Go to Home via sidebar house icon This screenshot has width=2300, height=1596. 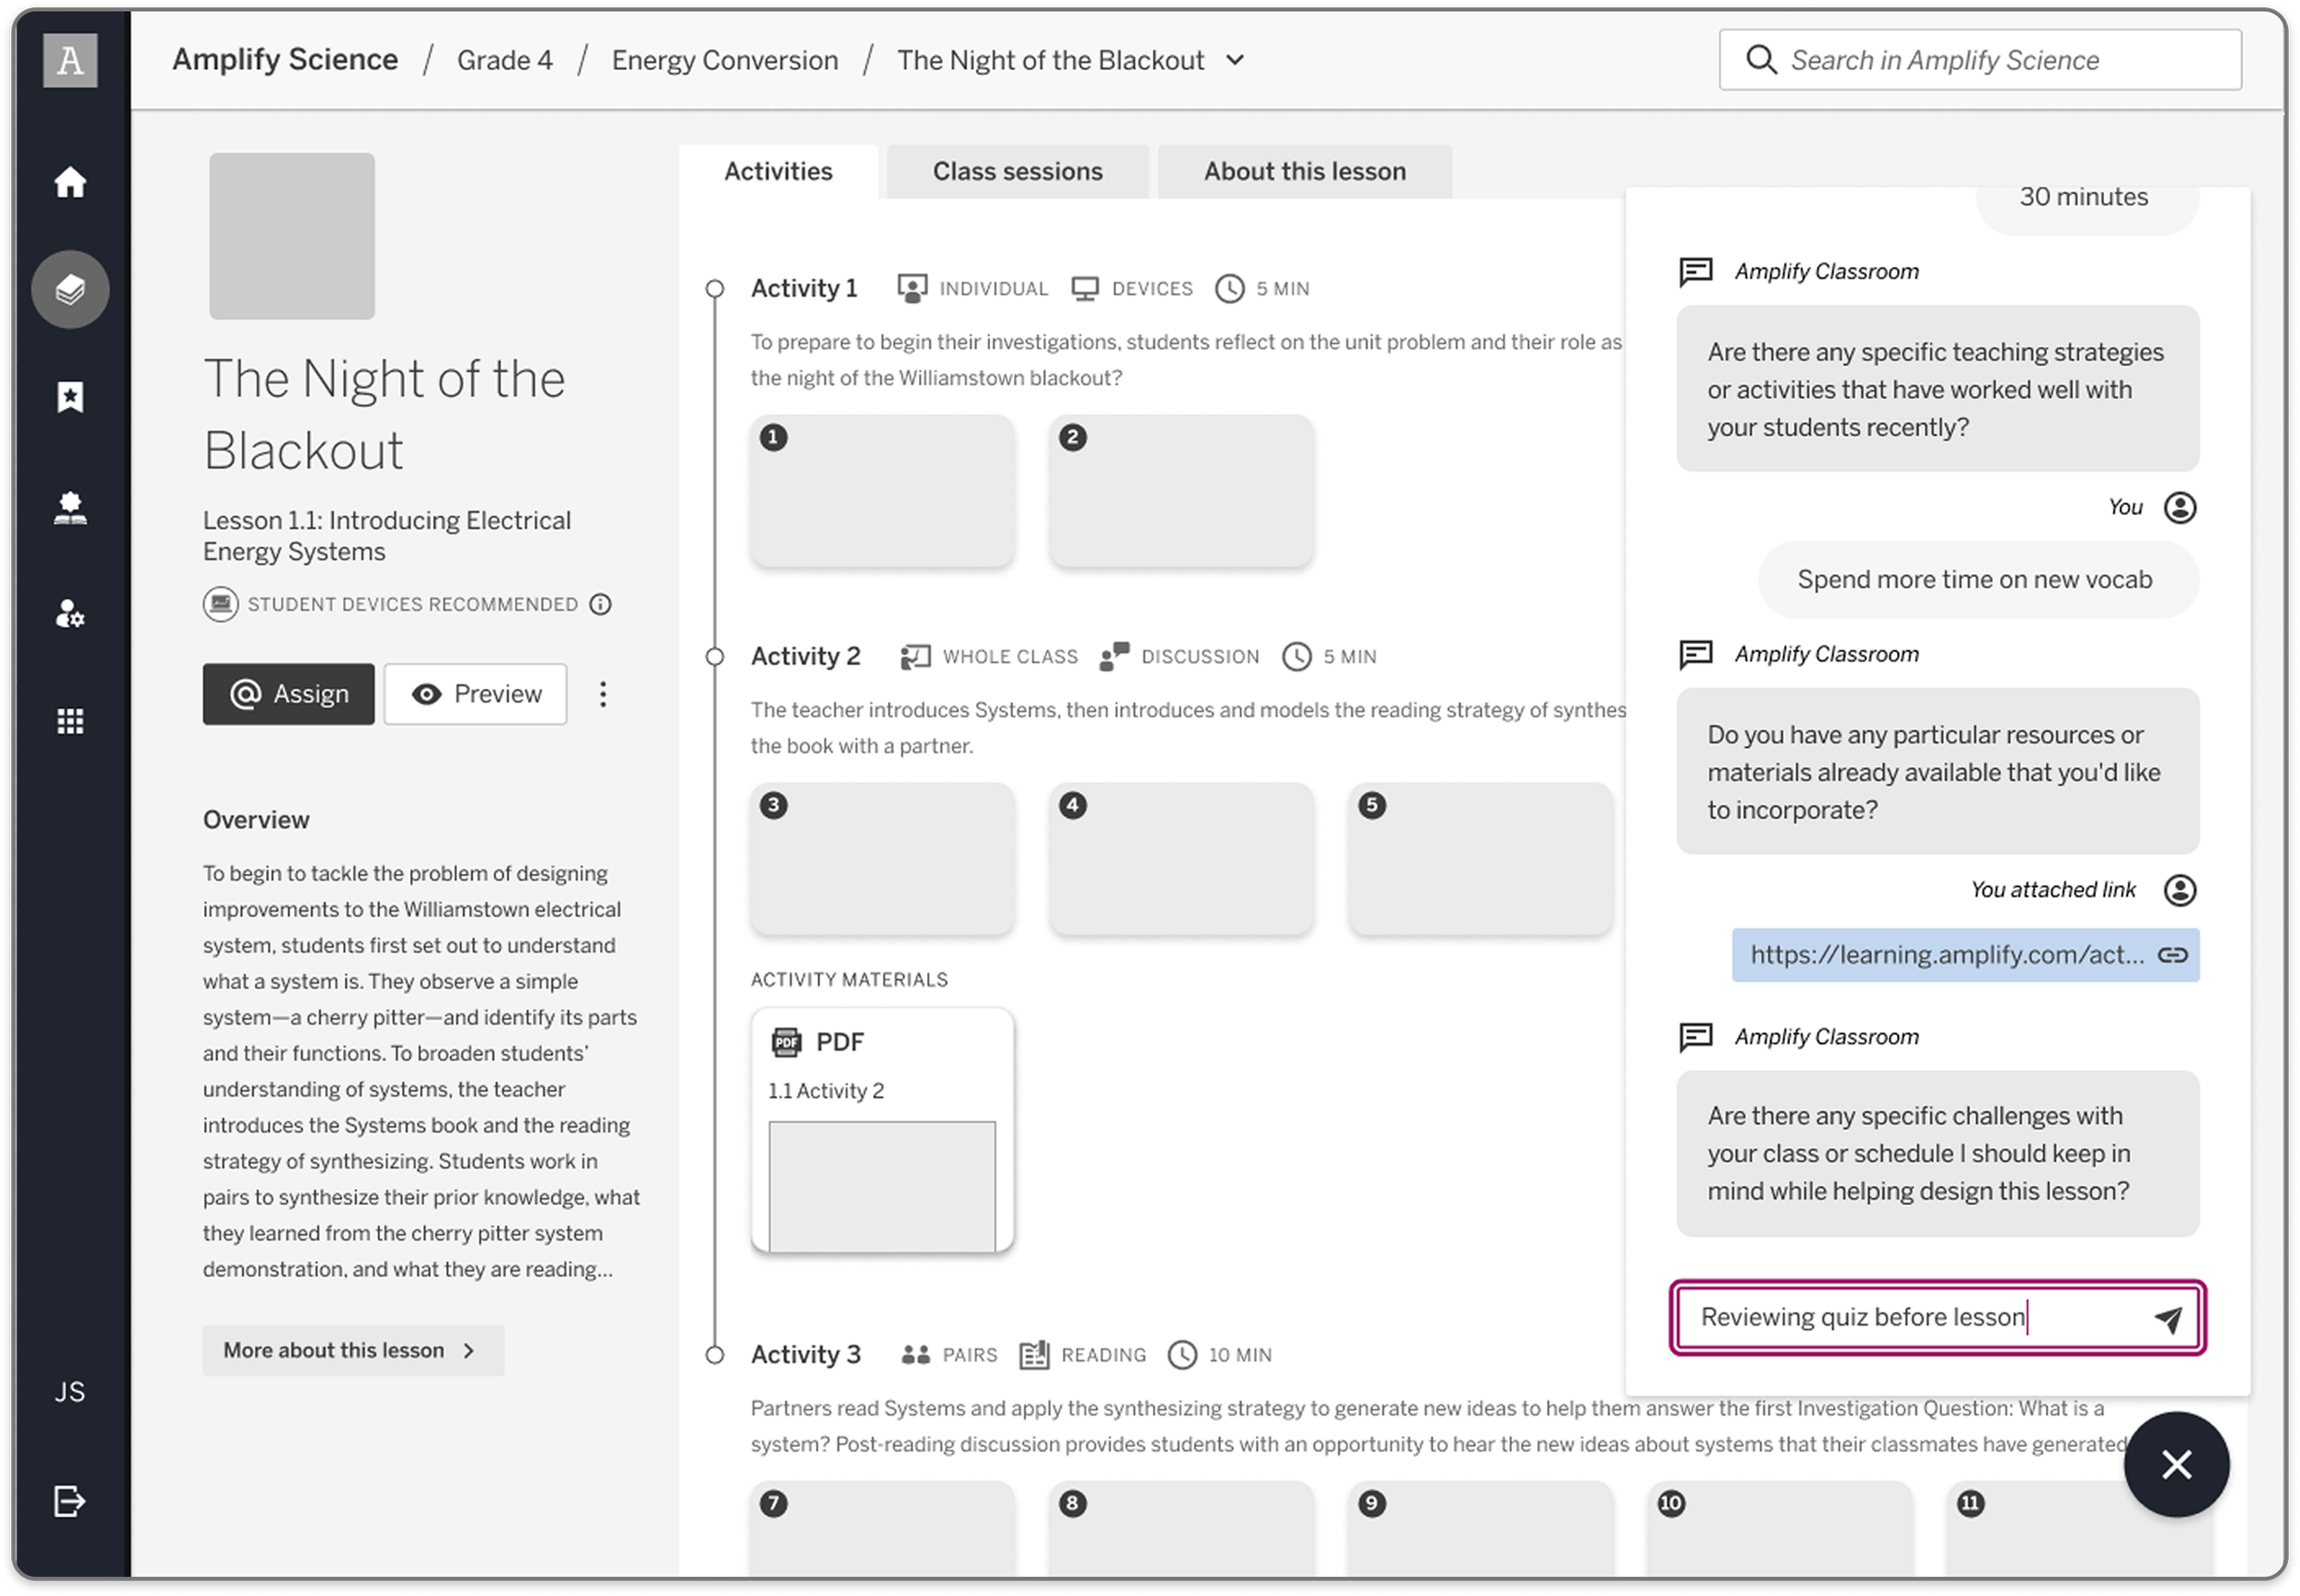coord(70,182)
